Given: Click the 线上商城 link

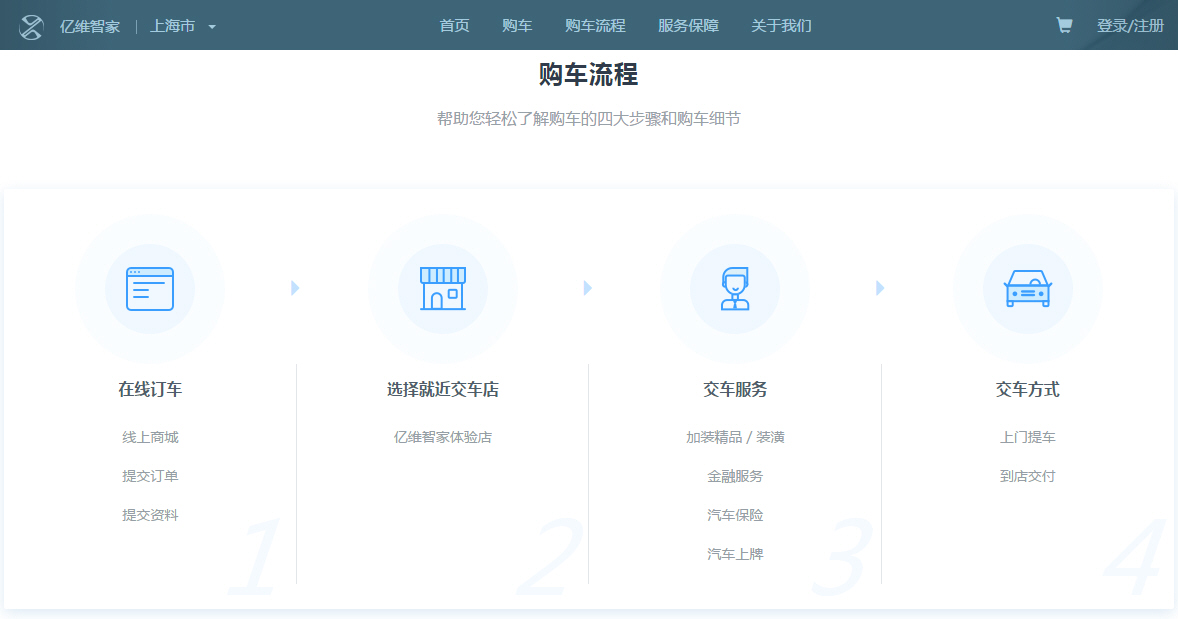Looking at the screenshot, I should click(150, 437).
